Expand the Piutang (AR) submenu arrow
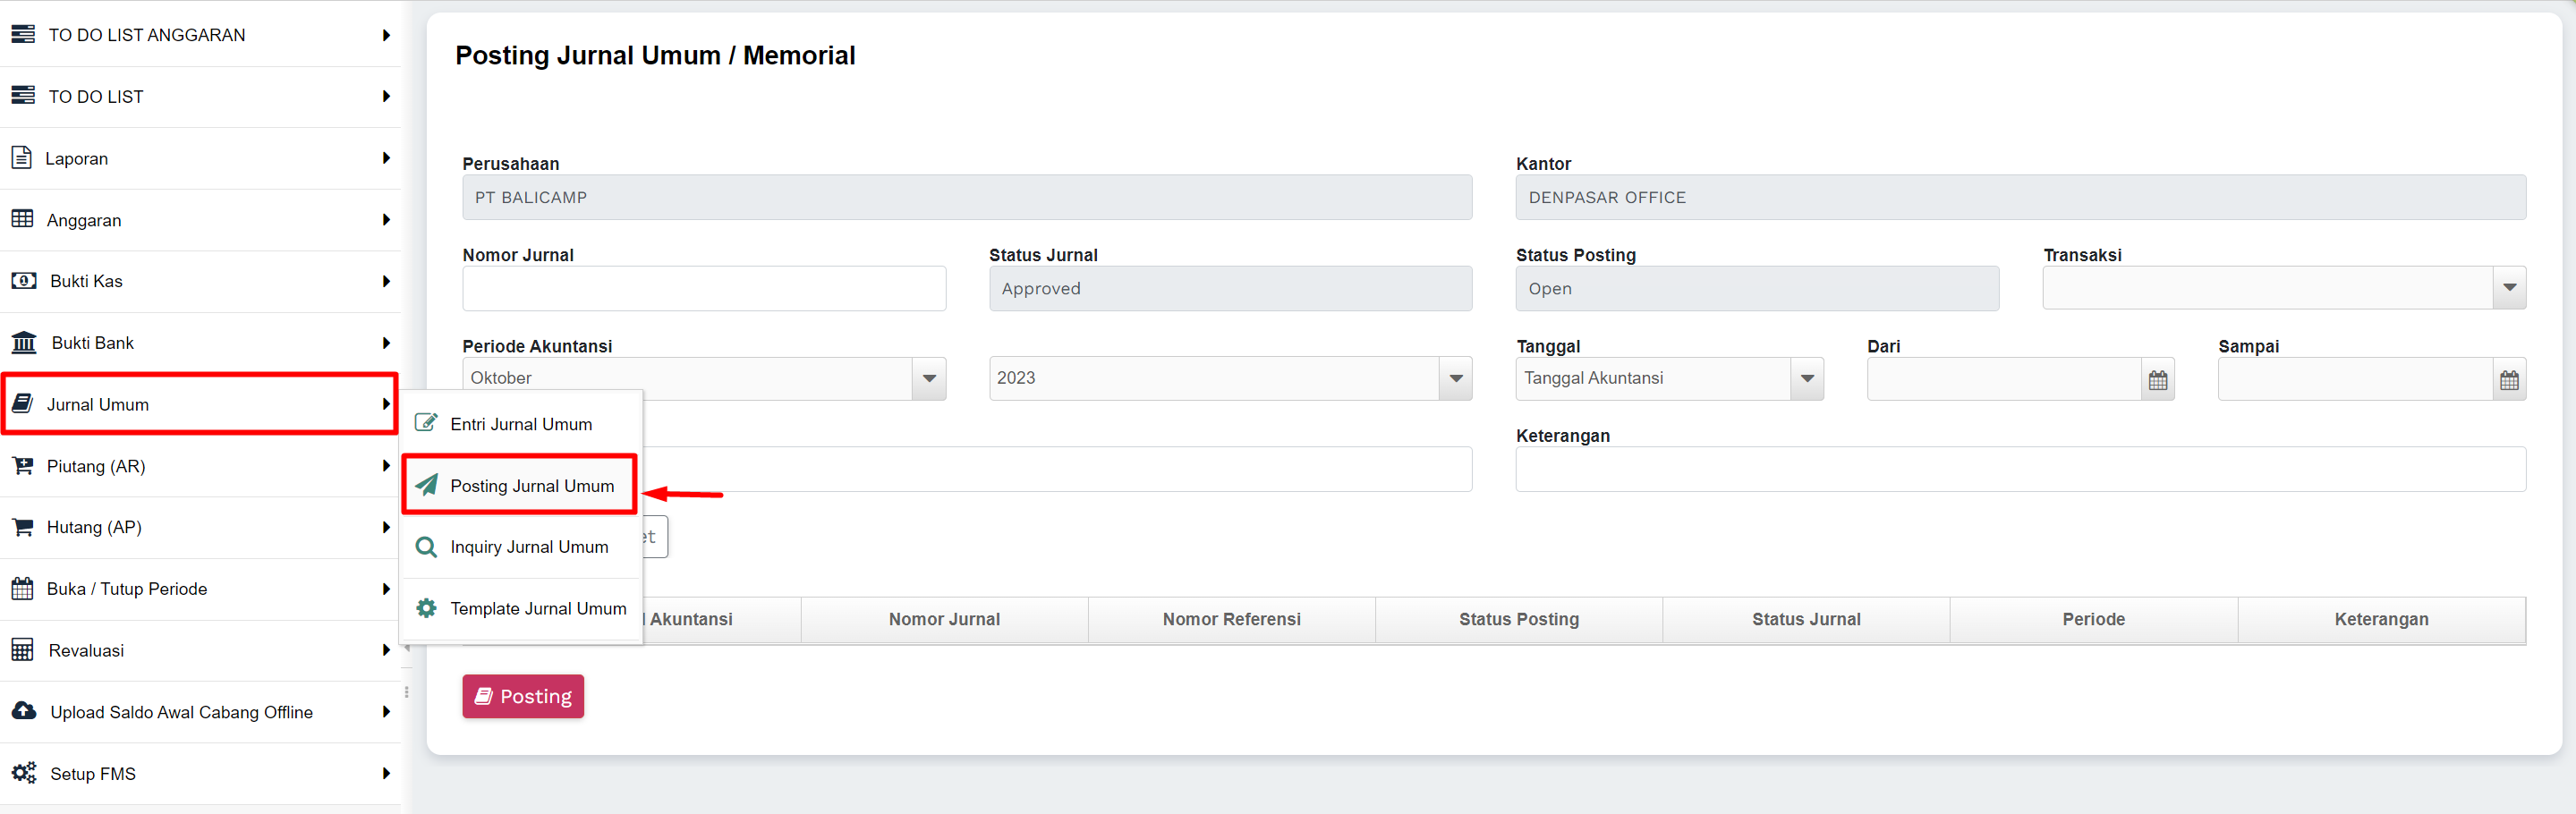 click(x=386, y=466)
